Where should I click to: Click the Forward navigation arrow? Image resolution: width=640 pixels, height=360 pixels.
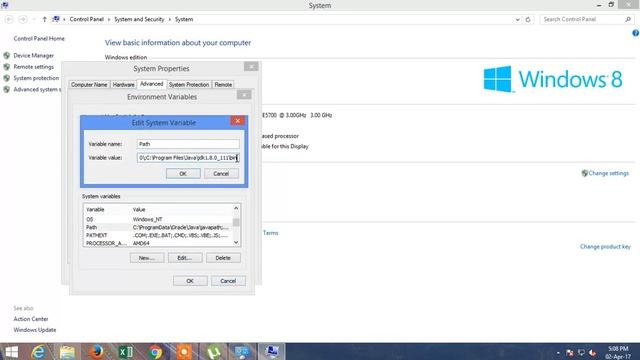coord(23,19)
